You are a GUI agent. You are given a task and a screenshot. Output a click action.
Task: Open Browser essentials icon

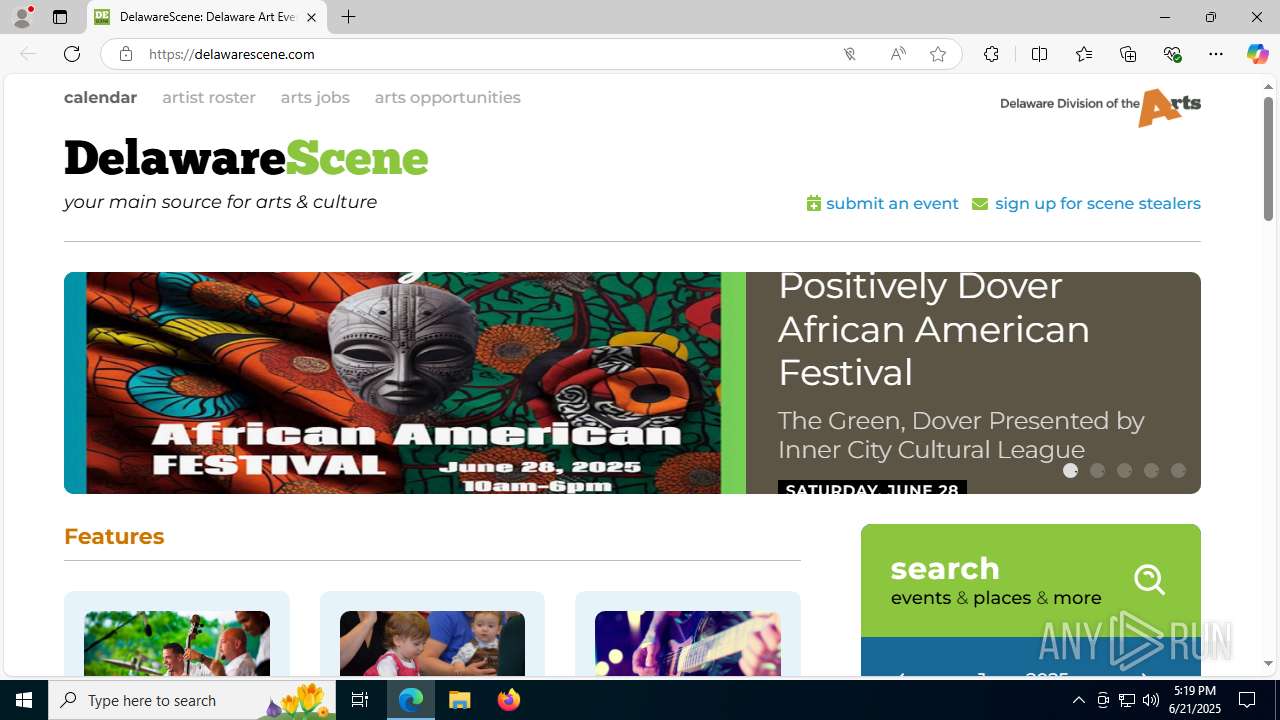(x=1172, y=54)
